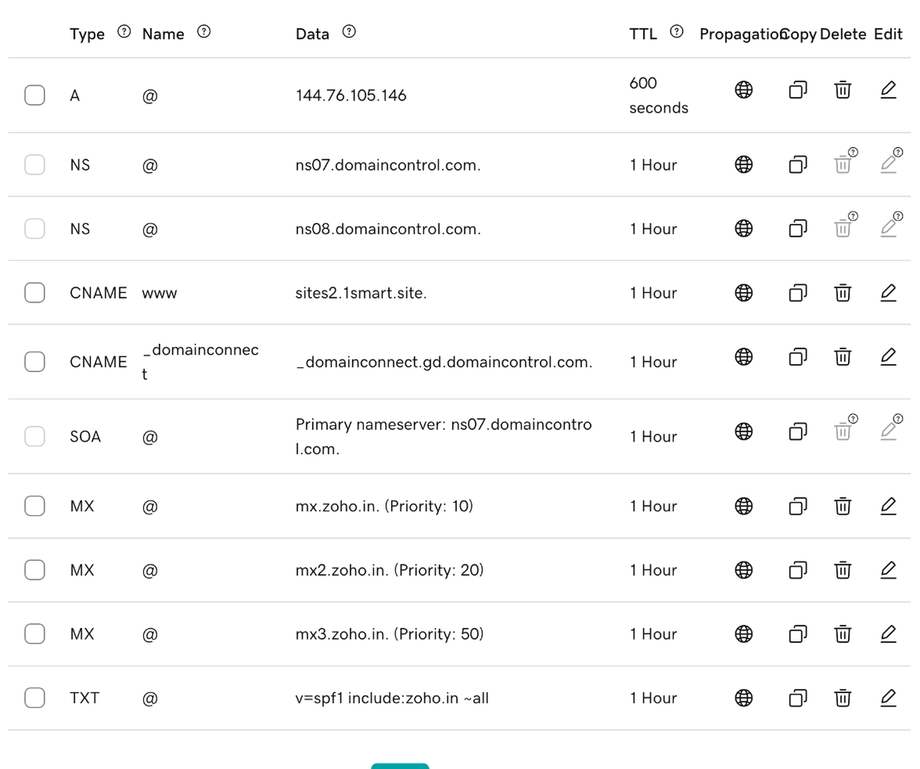Click the _domainconnect.gd.domaincontrol.com. value

point(444,362)
